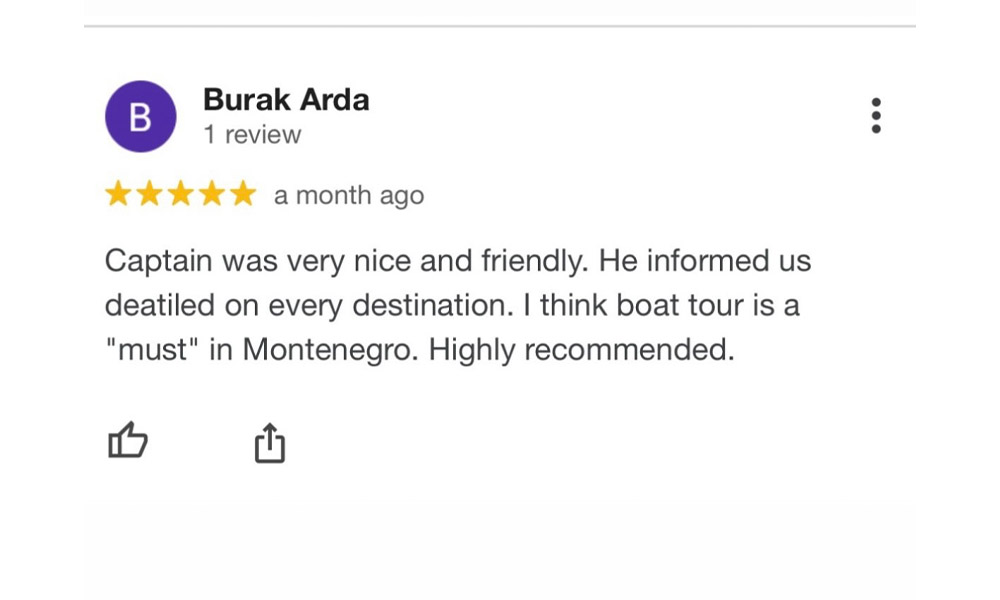Open the three-dot more options menu

[876, 116]
